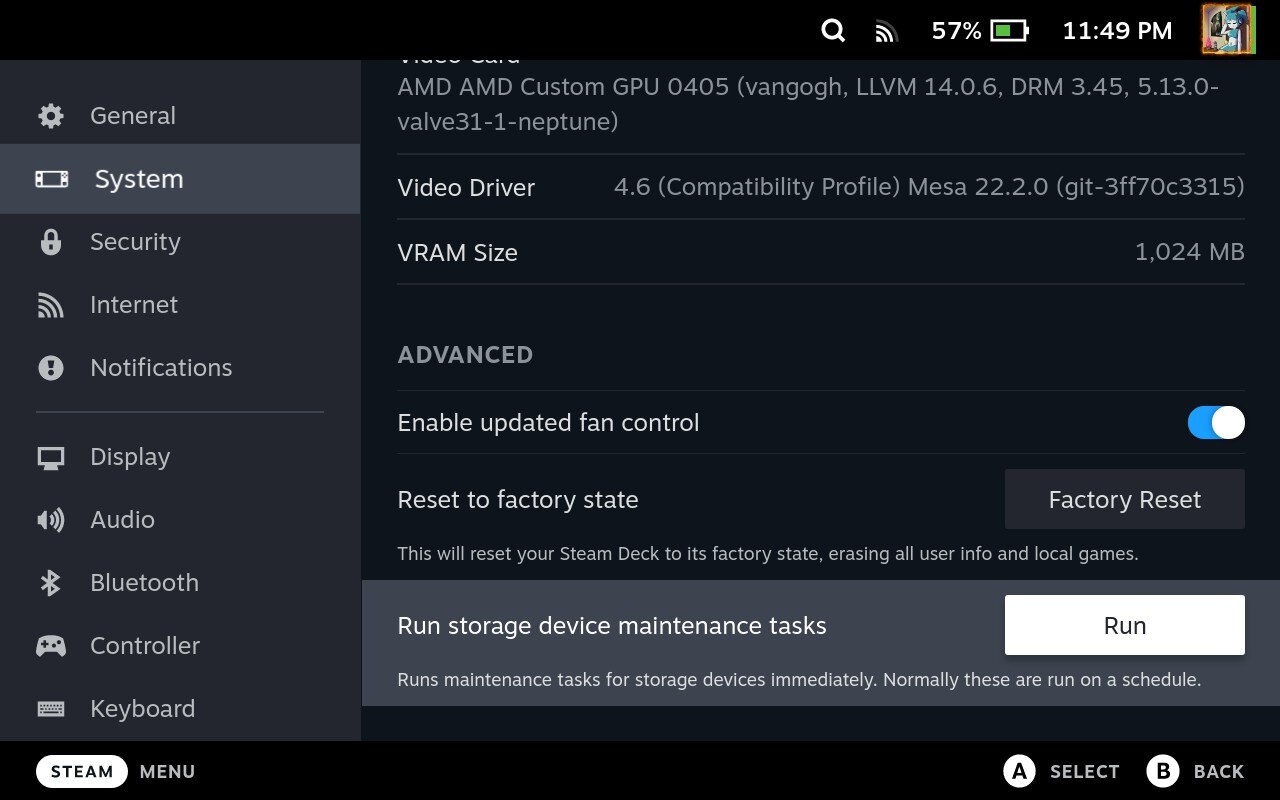This screenshot has height=800, width=1280.
Task: Click the 11:49 PM clock
Action: (1117, 31)
